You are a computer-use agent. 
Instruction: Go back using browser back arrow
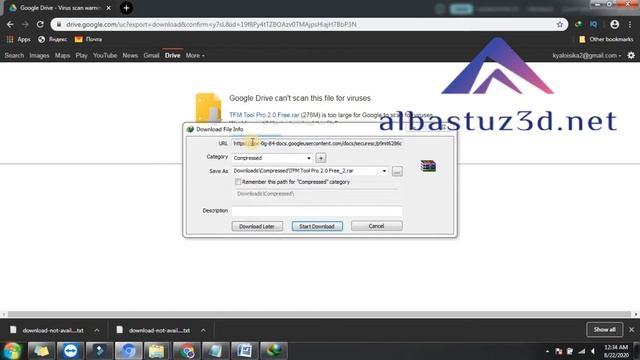coord(10,24)
